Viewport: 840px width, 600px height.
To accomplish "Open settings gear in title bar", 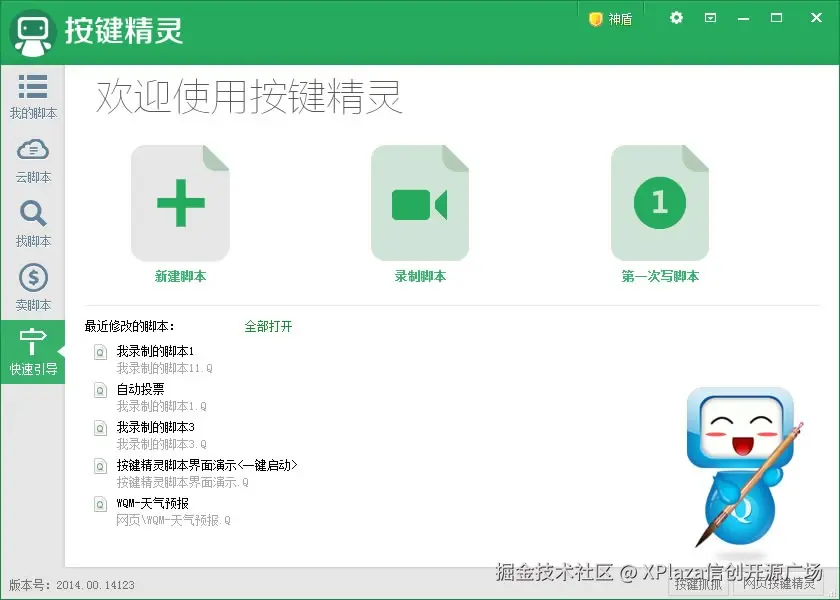I will point(677,18).
